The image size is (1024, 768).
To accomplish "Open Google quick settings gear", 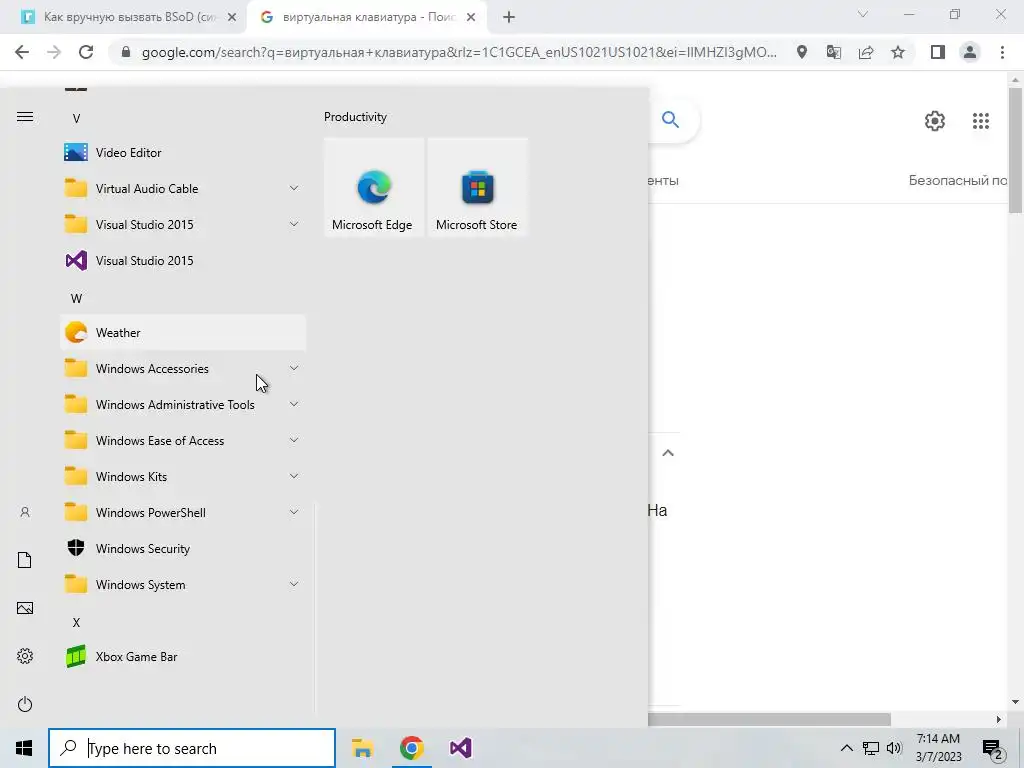I will click(x=935, y=121).
